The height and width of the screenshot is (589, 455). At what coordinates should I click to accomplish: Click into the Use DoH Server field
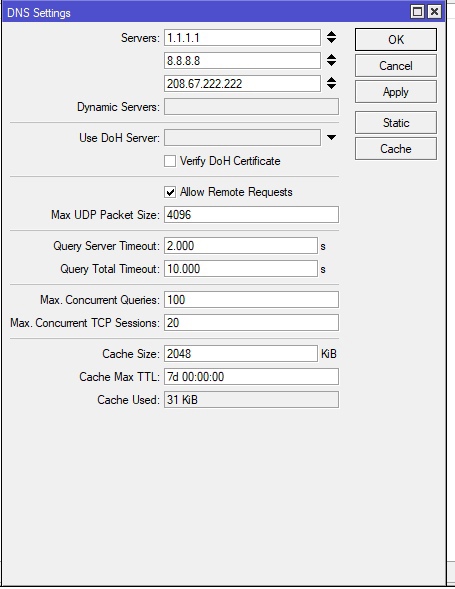point(242,138)
